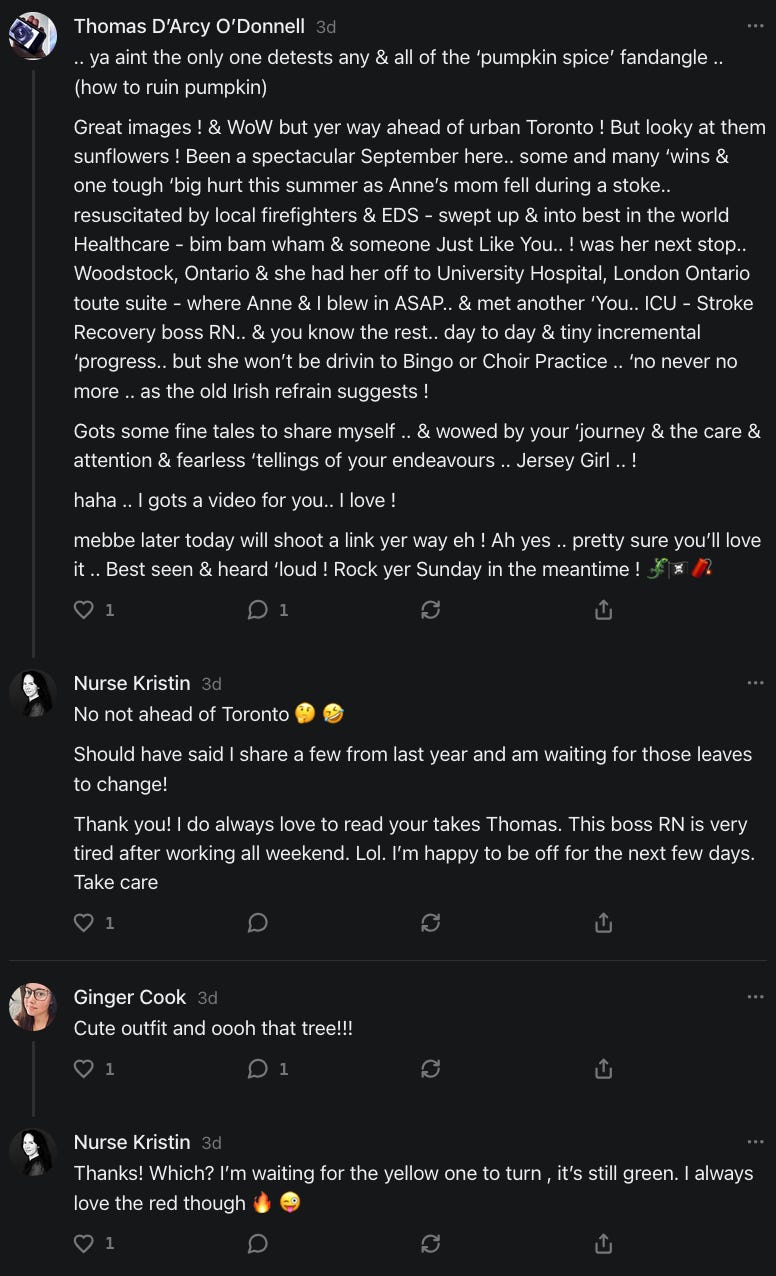776x1276 pixels.
Task: Open Thomas D'Arcy O'Donnell's profile name link
Action: tap(189, 26)
